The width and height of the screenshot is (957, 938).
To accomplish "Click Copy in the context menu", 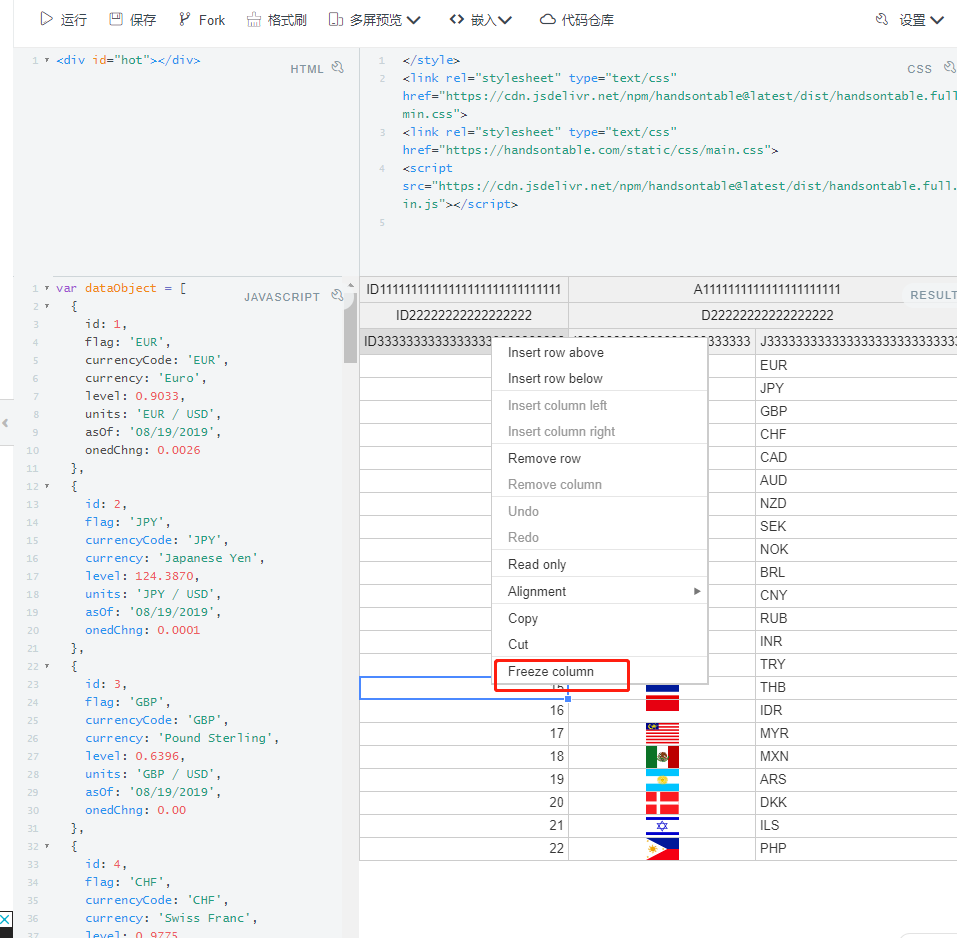I will pos(524,617).
